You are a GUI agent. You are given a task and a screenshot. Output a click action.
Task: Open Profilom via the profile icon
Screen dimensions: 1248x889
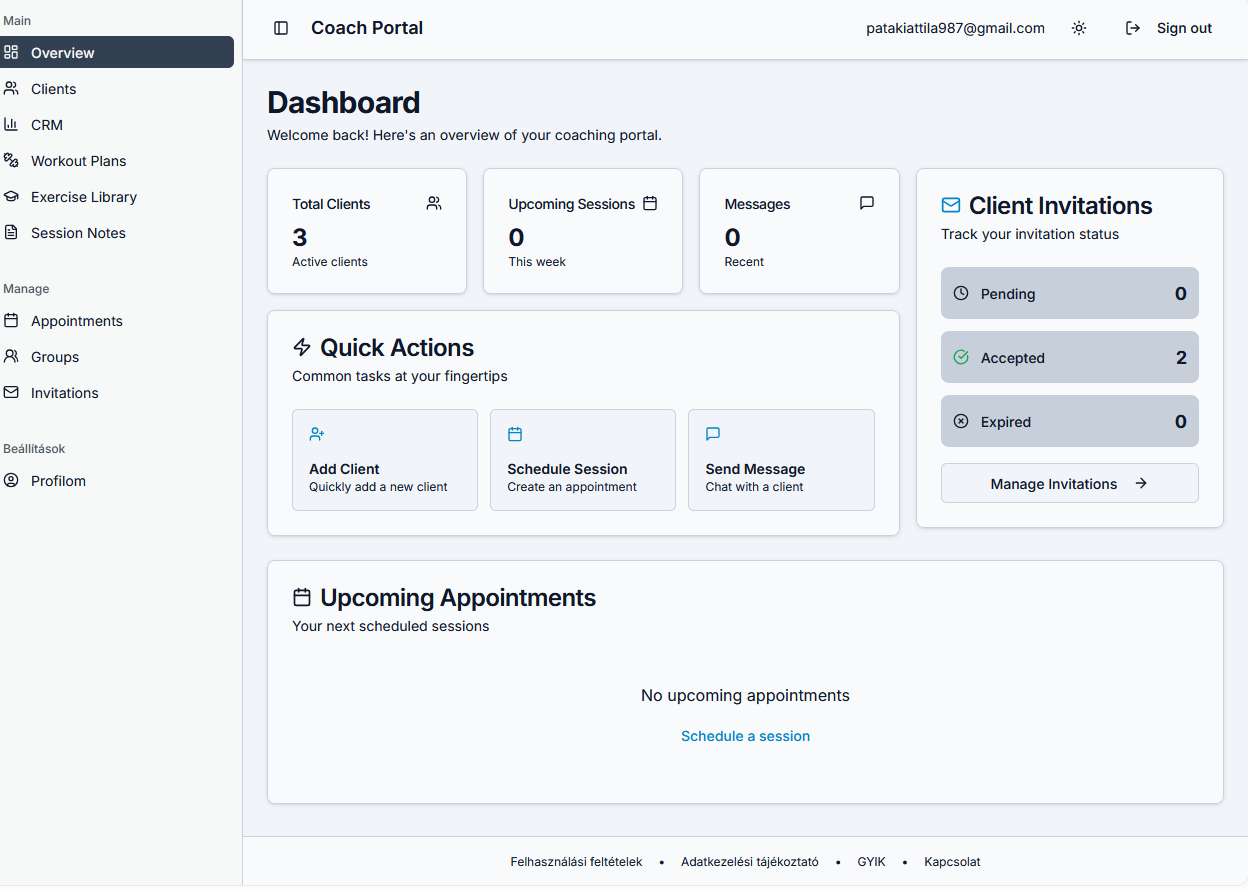tap(11, 480)
